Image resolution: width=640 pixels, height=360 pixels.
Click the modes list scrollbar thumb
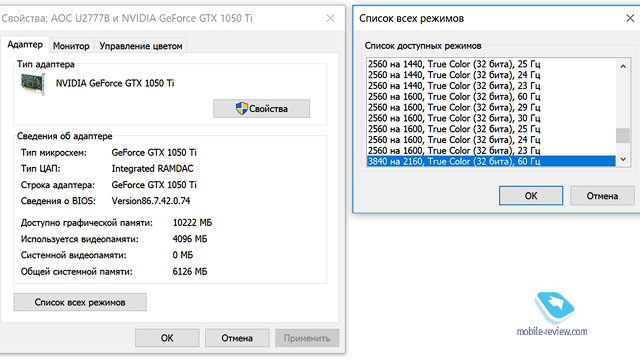click(x=623, y=136)
